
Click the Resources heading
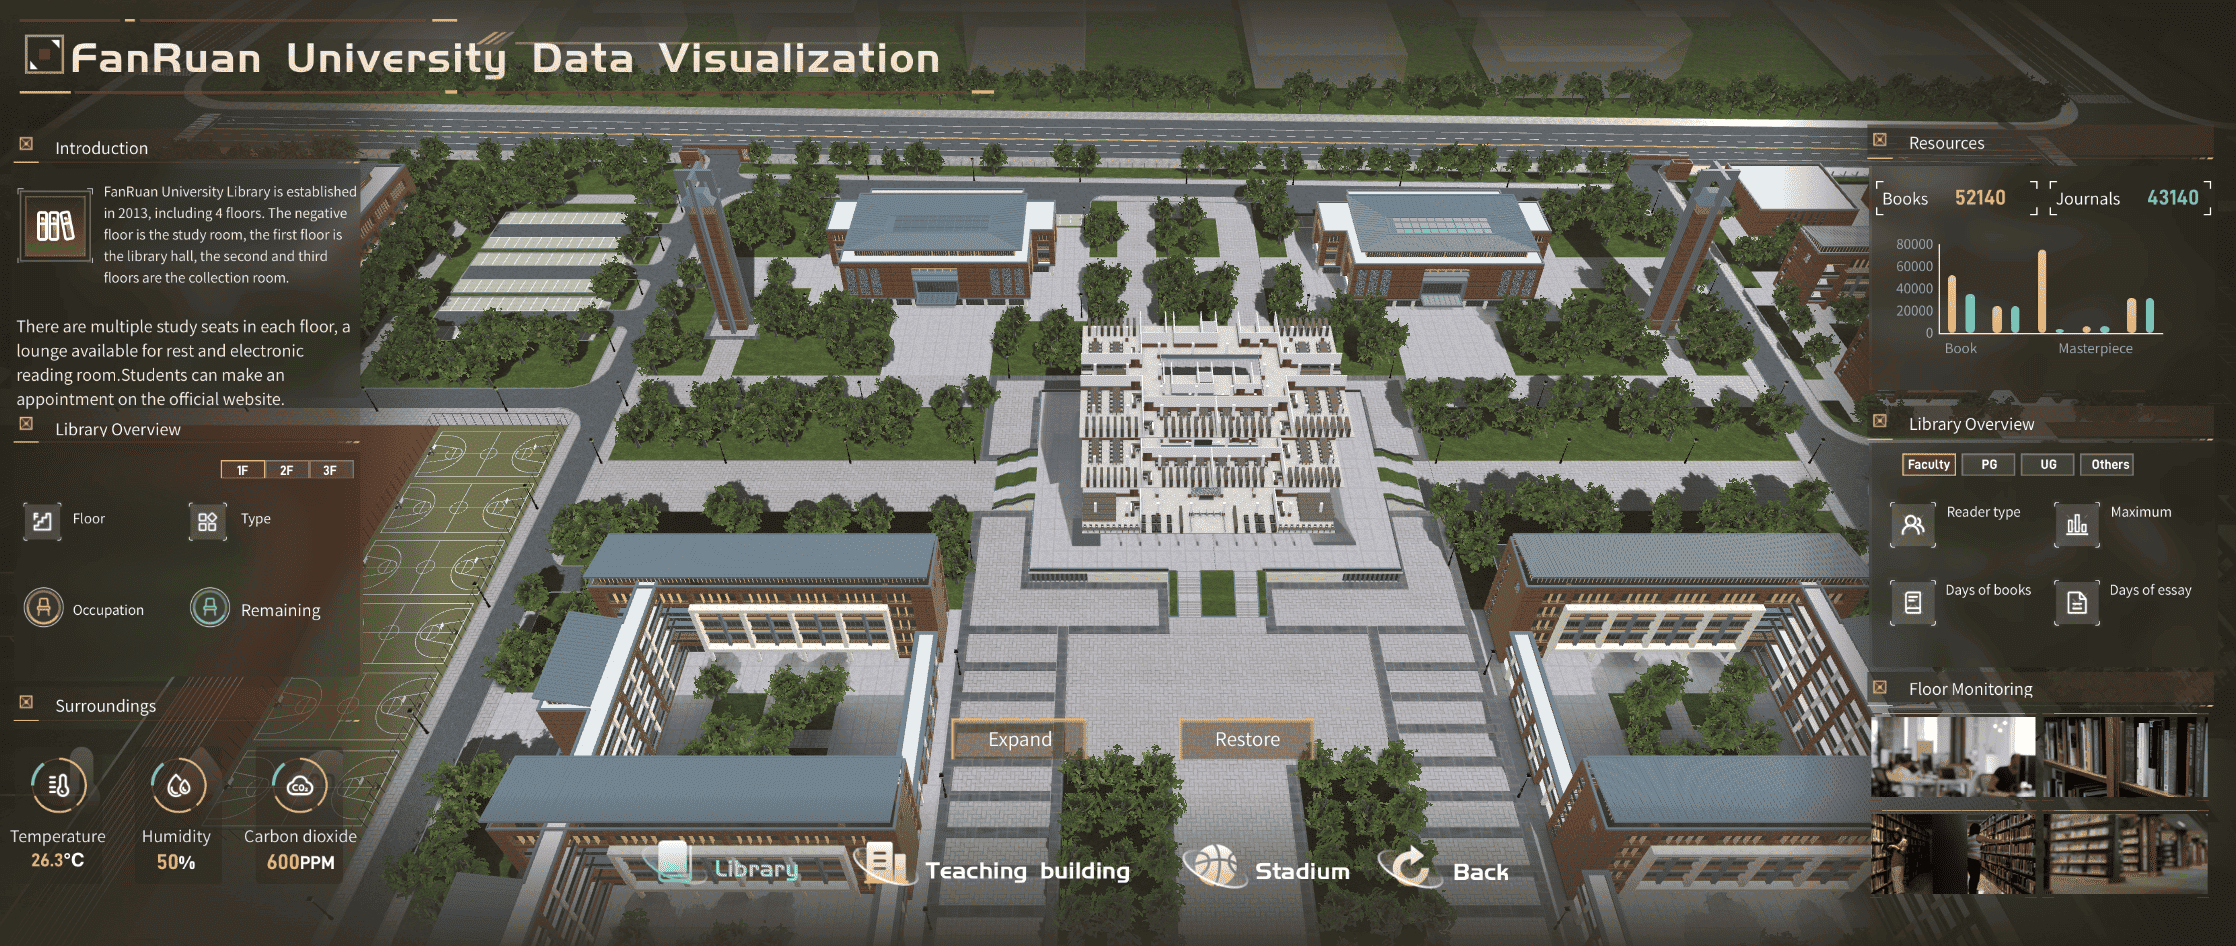pyautogui.click(x=1946, y=143)
